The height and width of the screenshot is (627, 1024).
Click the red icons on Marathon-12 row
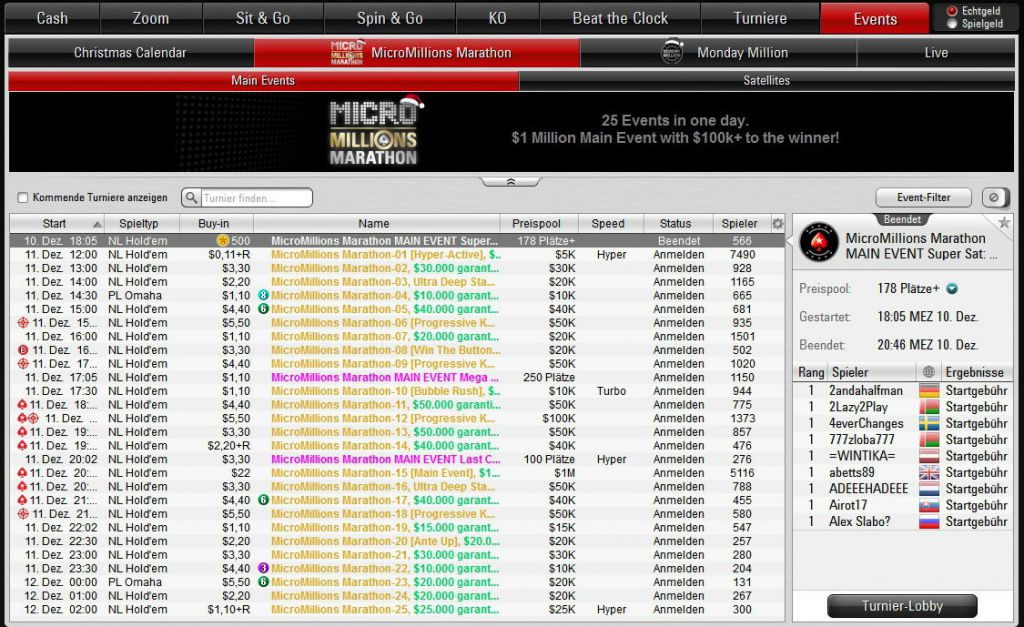27,419
